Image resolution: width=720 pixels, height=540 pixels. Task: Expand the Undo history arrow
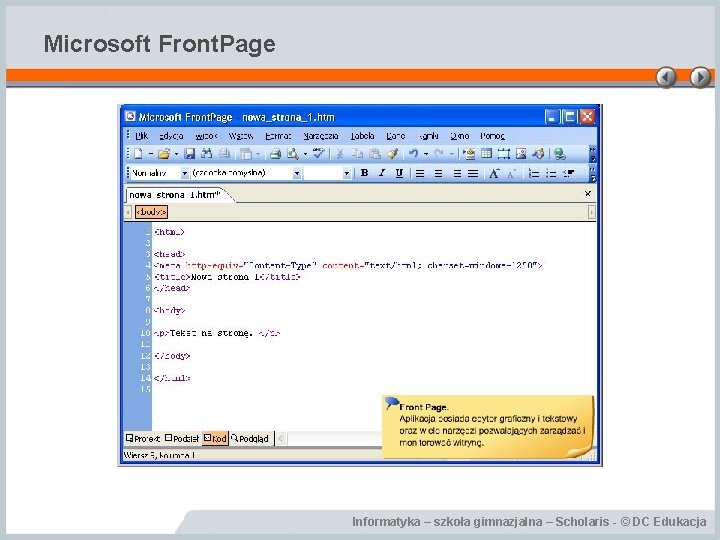(x=426, y=154)
